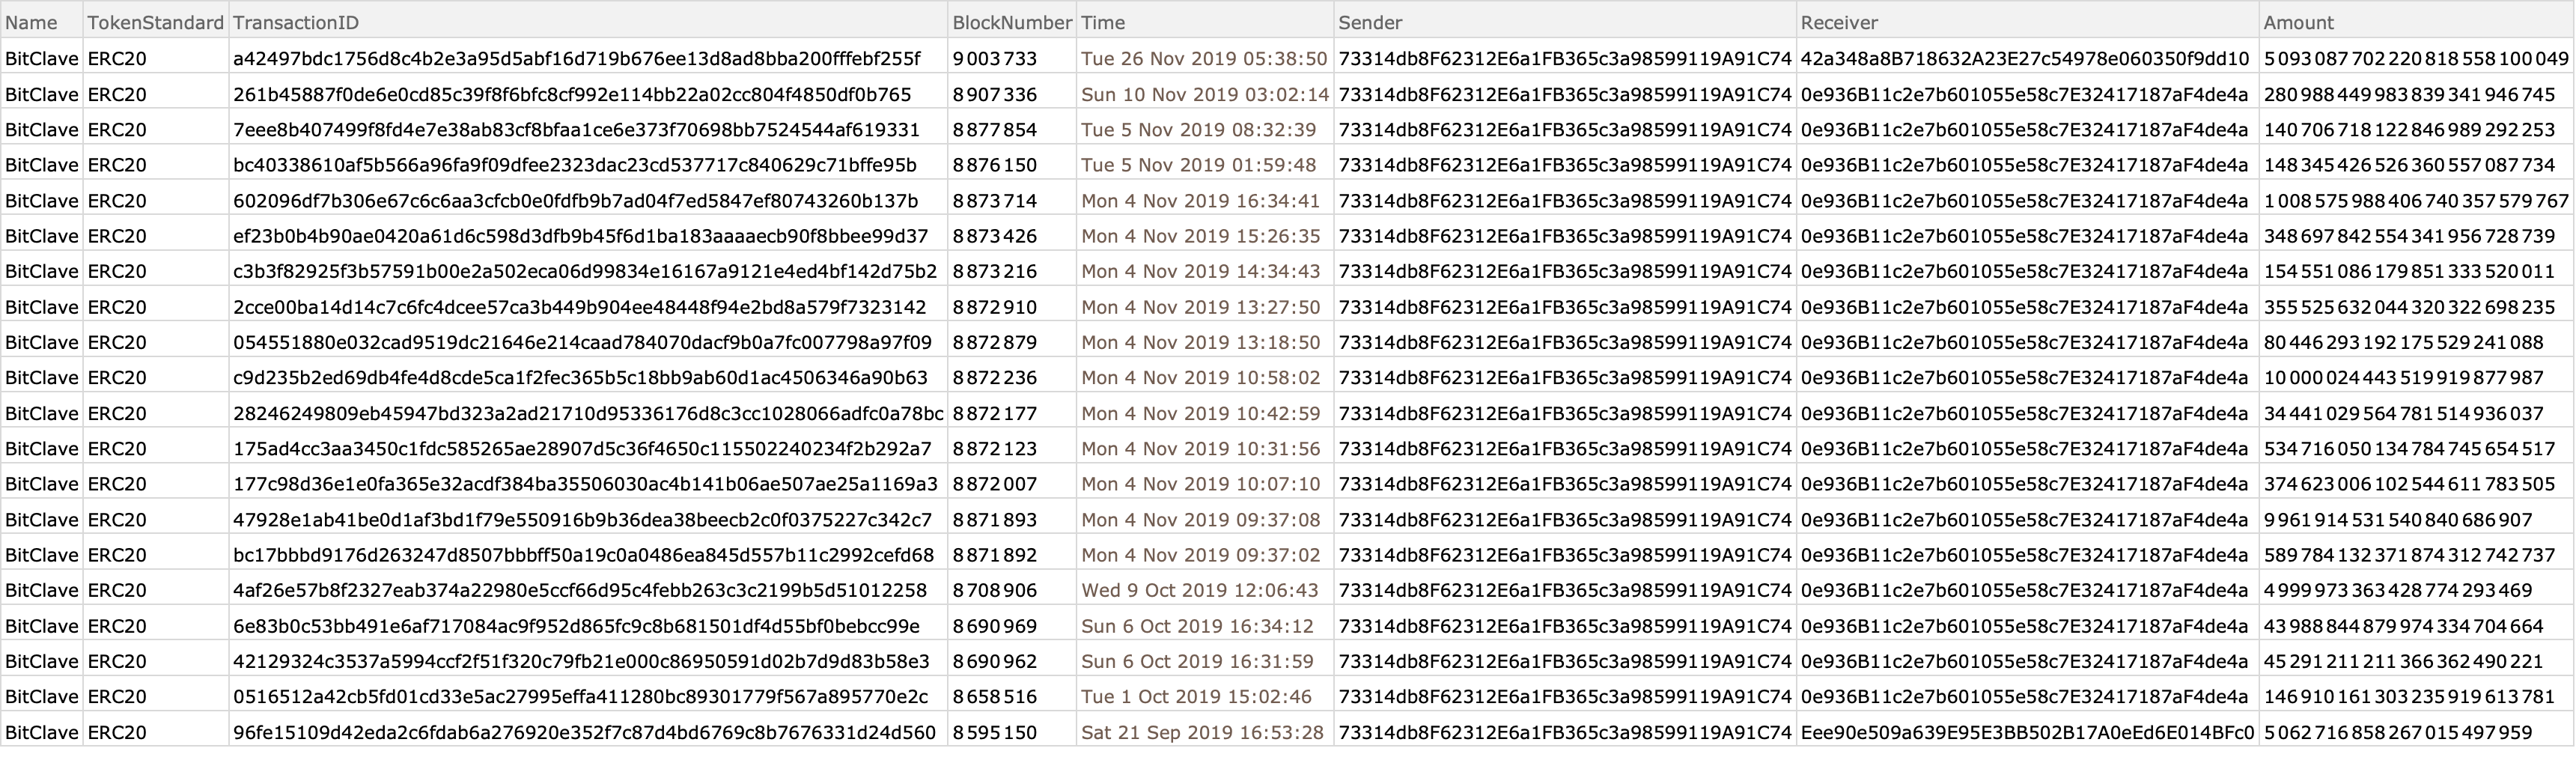
Task: Select transaction ID starting 0516512a42cb5fd0
Action: [x=580, y=696]
